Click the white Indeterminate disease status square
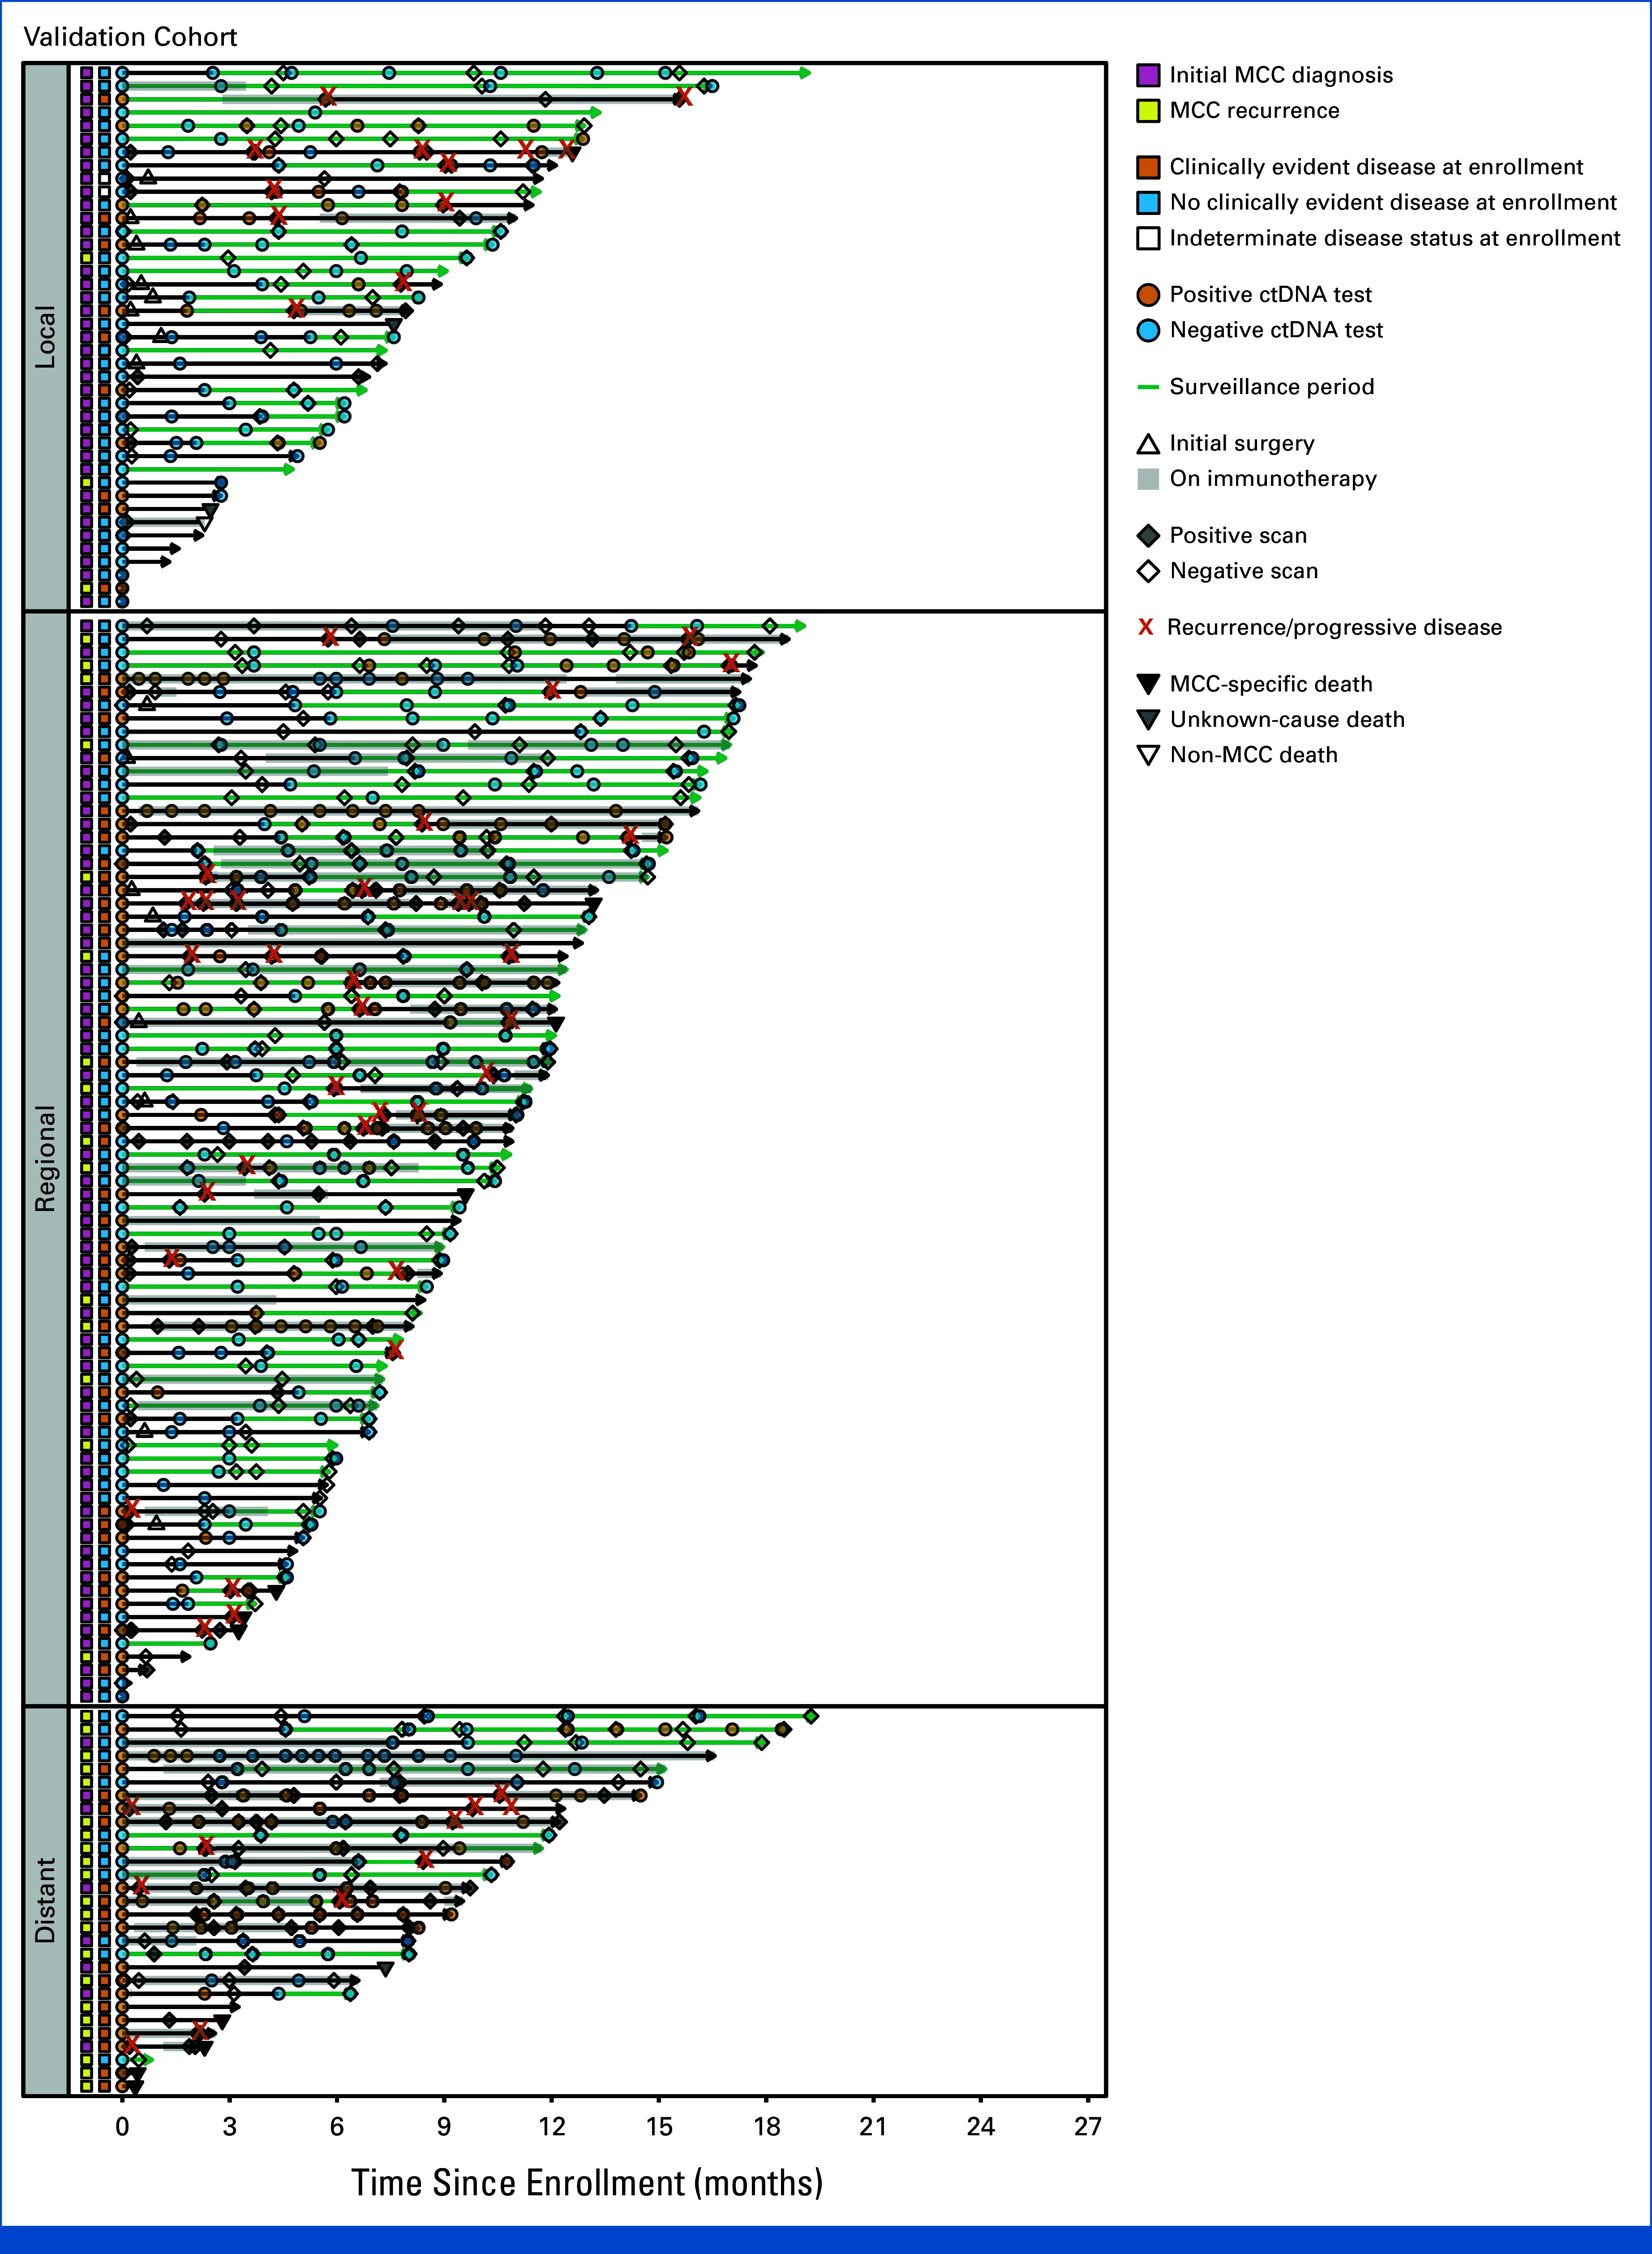This screenshot has height=2254, width=1652. point(1148,238)
